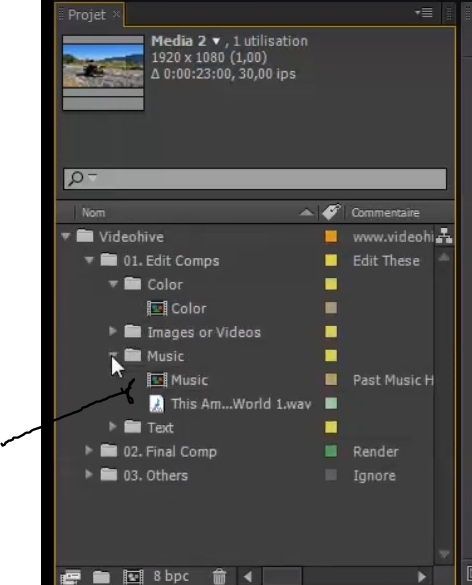Select the row named 03. Others
Screen dimensions: 472x585
coord(156,476)
